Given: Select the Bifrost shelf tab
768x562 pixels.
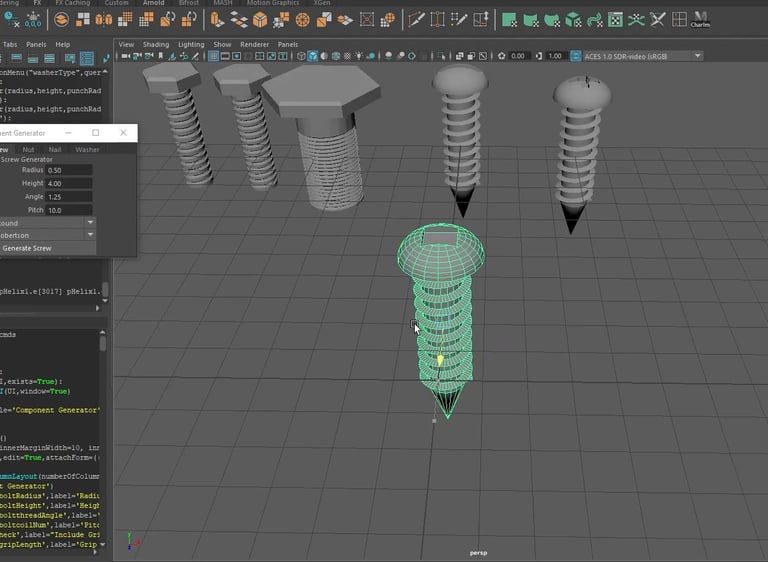Looking at the screenshot, I should click(189, 3).
